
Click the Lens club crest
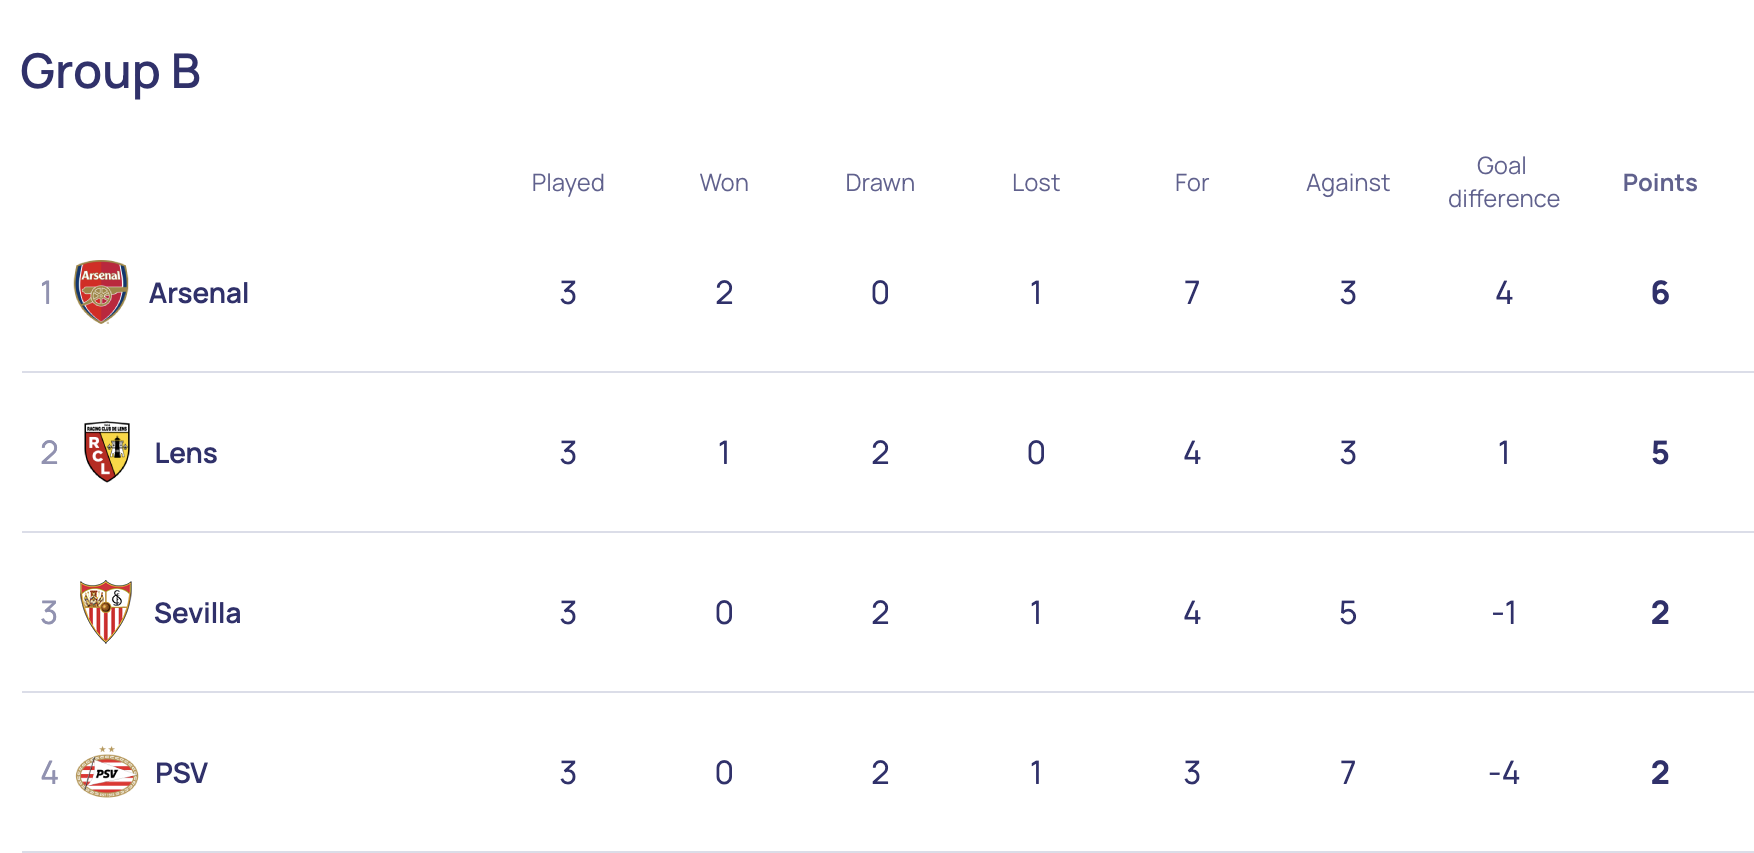pyautogui.click(x=107, y=452)
